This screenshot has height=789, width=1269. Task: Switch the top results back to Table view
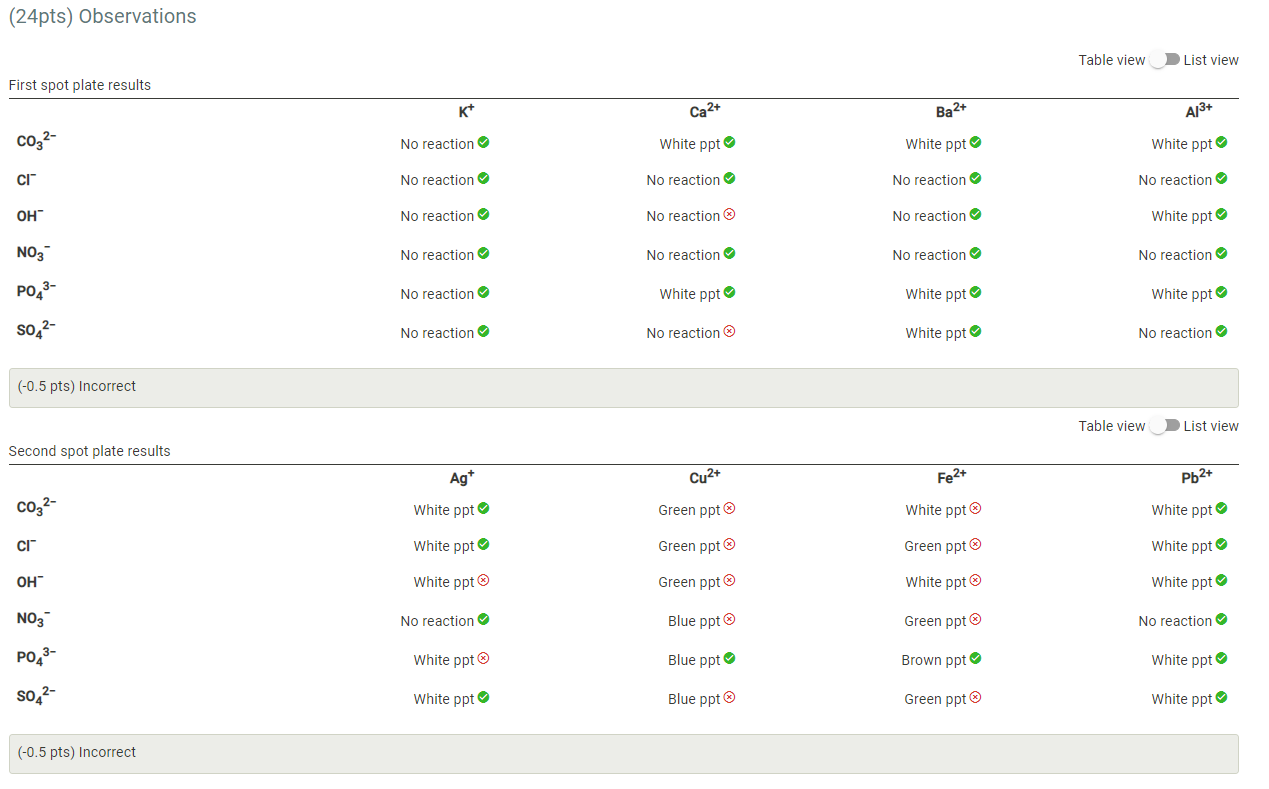click(1111, 60)
